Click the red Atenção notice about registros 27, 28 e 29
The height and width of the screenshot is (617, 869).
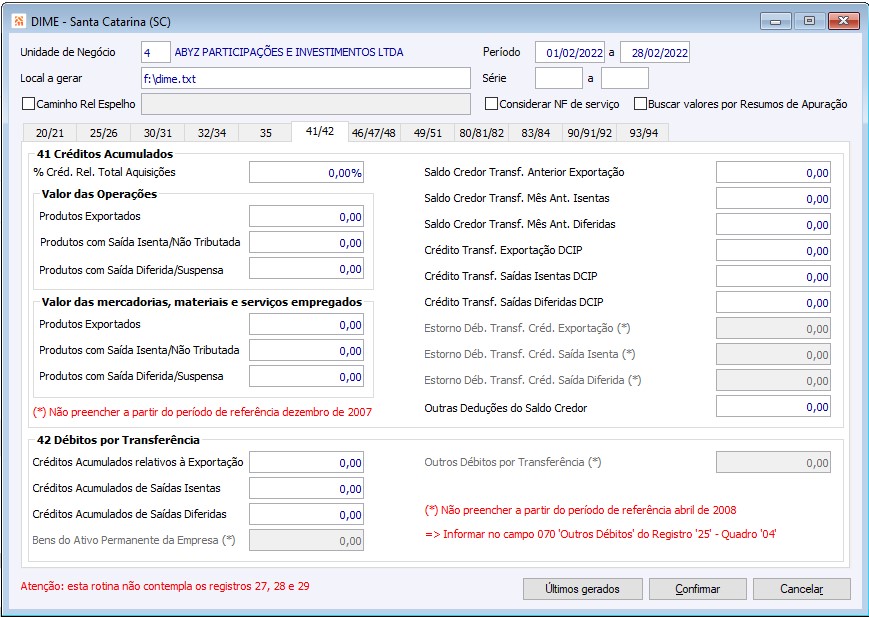pyautogui.click(x=165, y=586)
